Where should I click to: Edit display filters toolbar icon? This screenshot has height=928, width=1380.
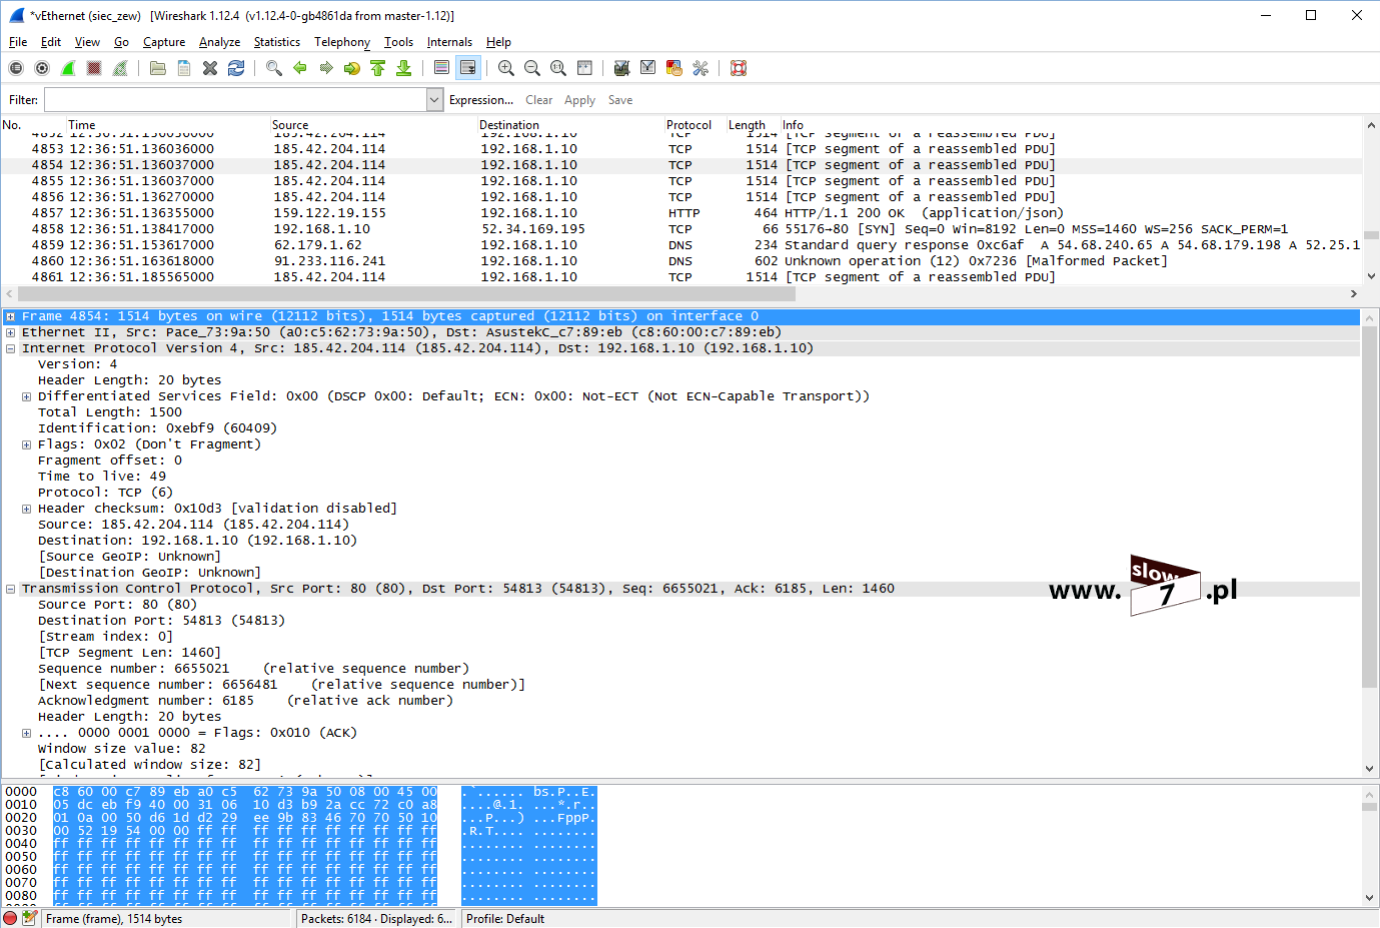tap(648, 68)
